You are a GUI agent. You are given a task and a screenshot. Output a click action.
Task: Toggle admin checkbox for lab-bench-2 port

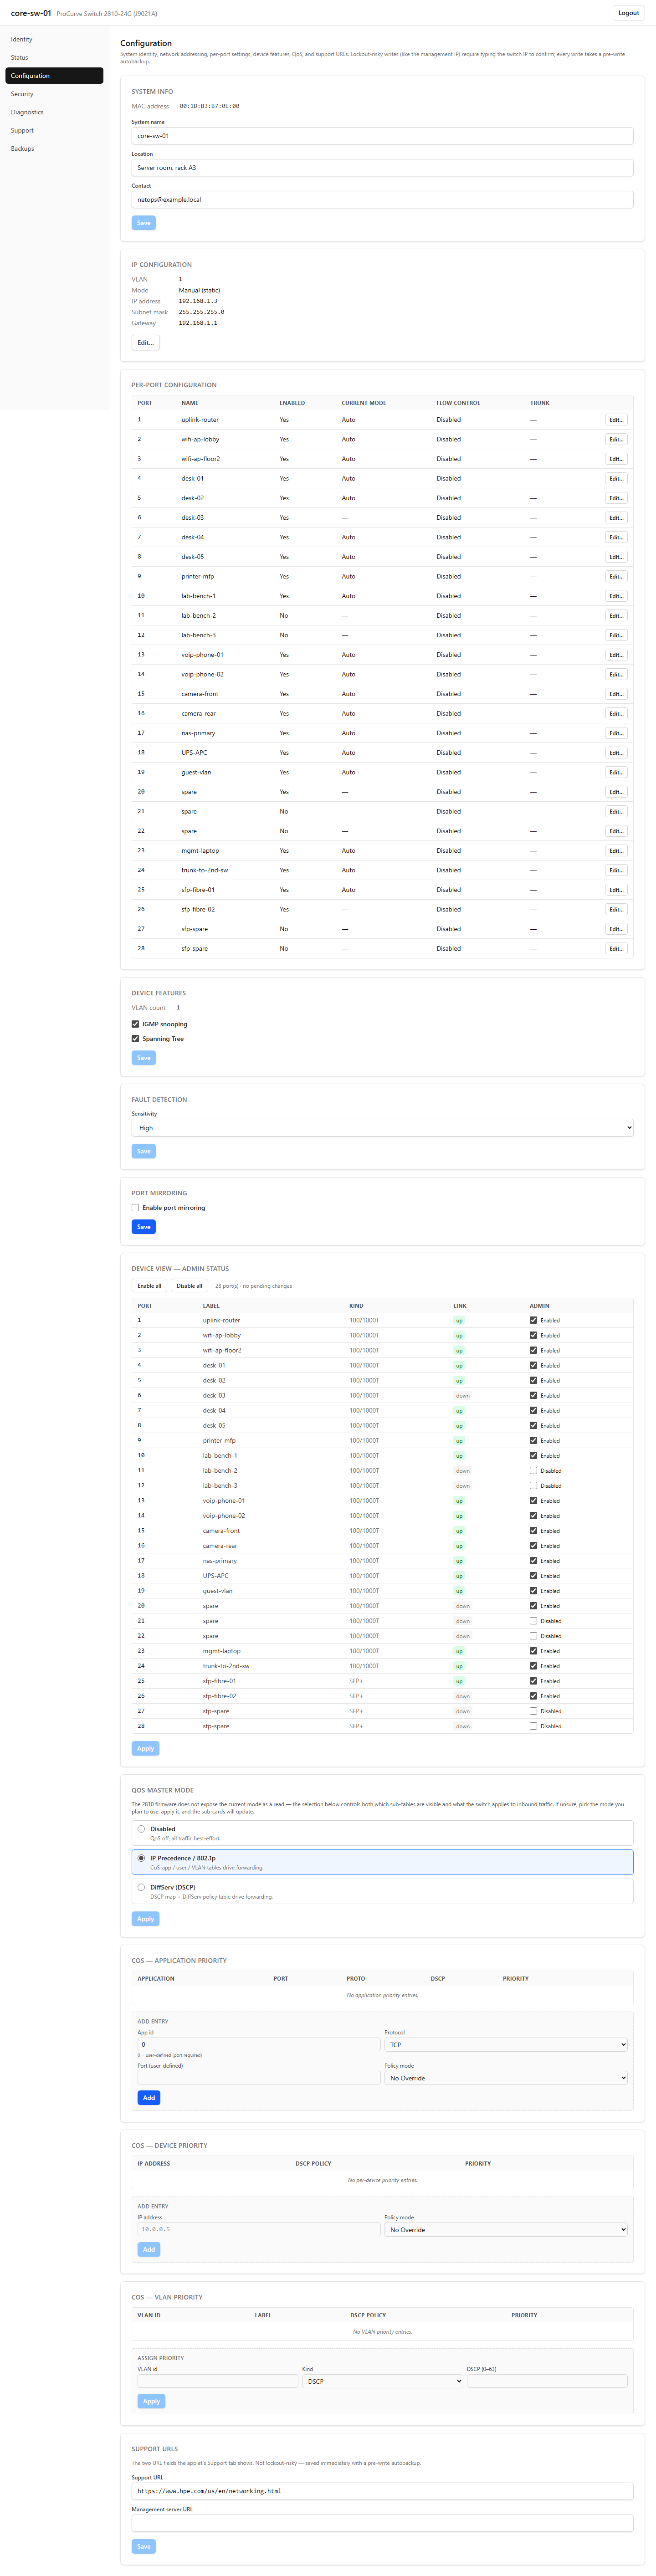pos(533,1471)
